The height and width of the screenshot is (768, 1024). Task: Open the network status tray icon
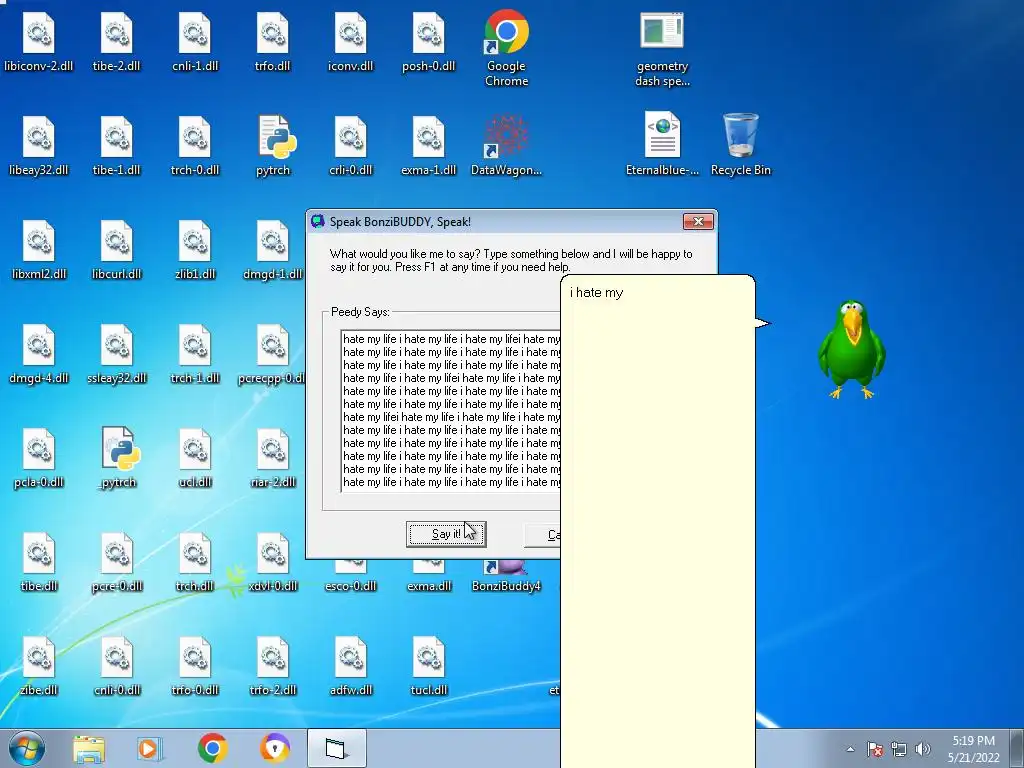pos(899,749)
